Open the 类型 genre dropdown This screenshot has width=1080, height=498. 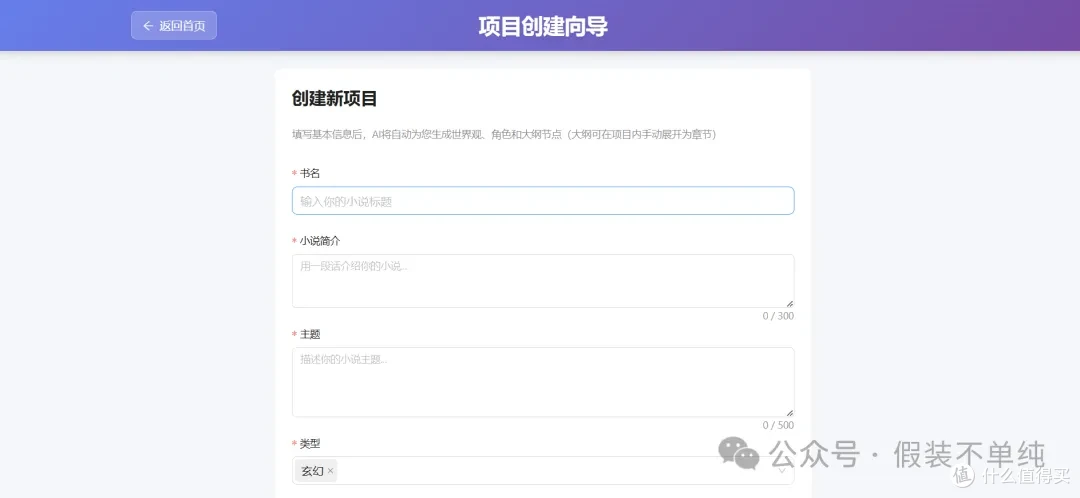[543, 470]
